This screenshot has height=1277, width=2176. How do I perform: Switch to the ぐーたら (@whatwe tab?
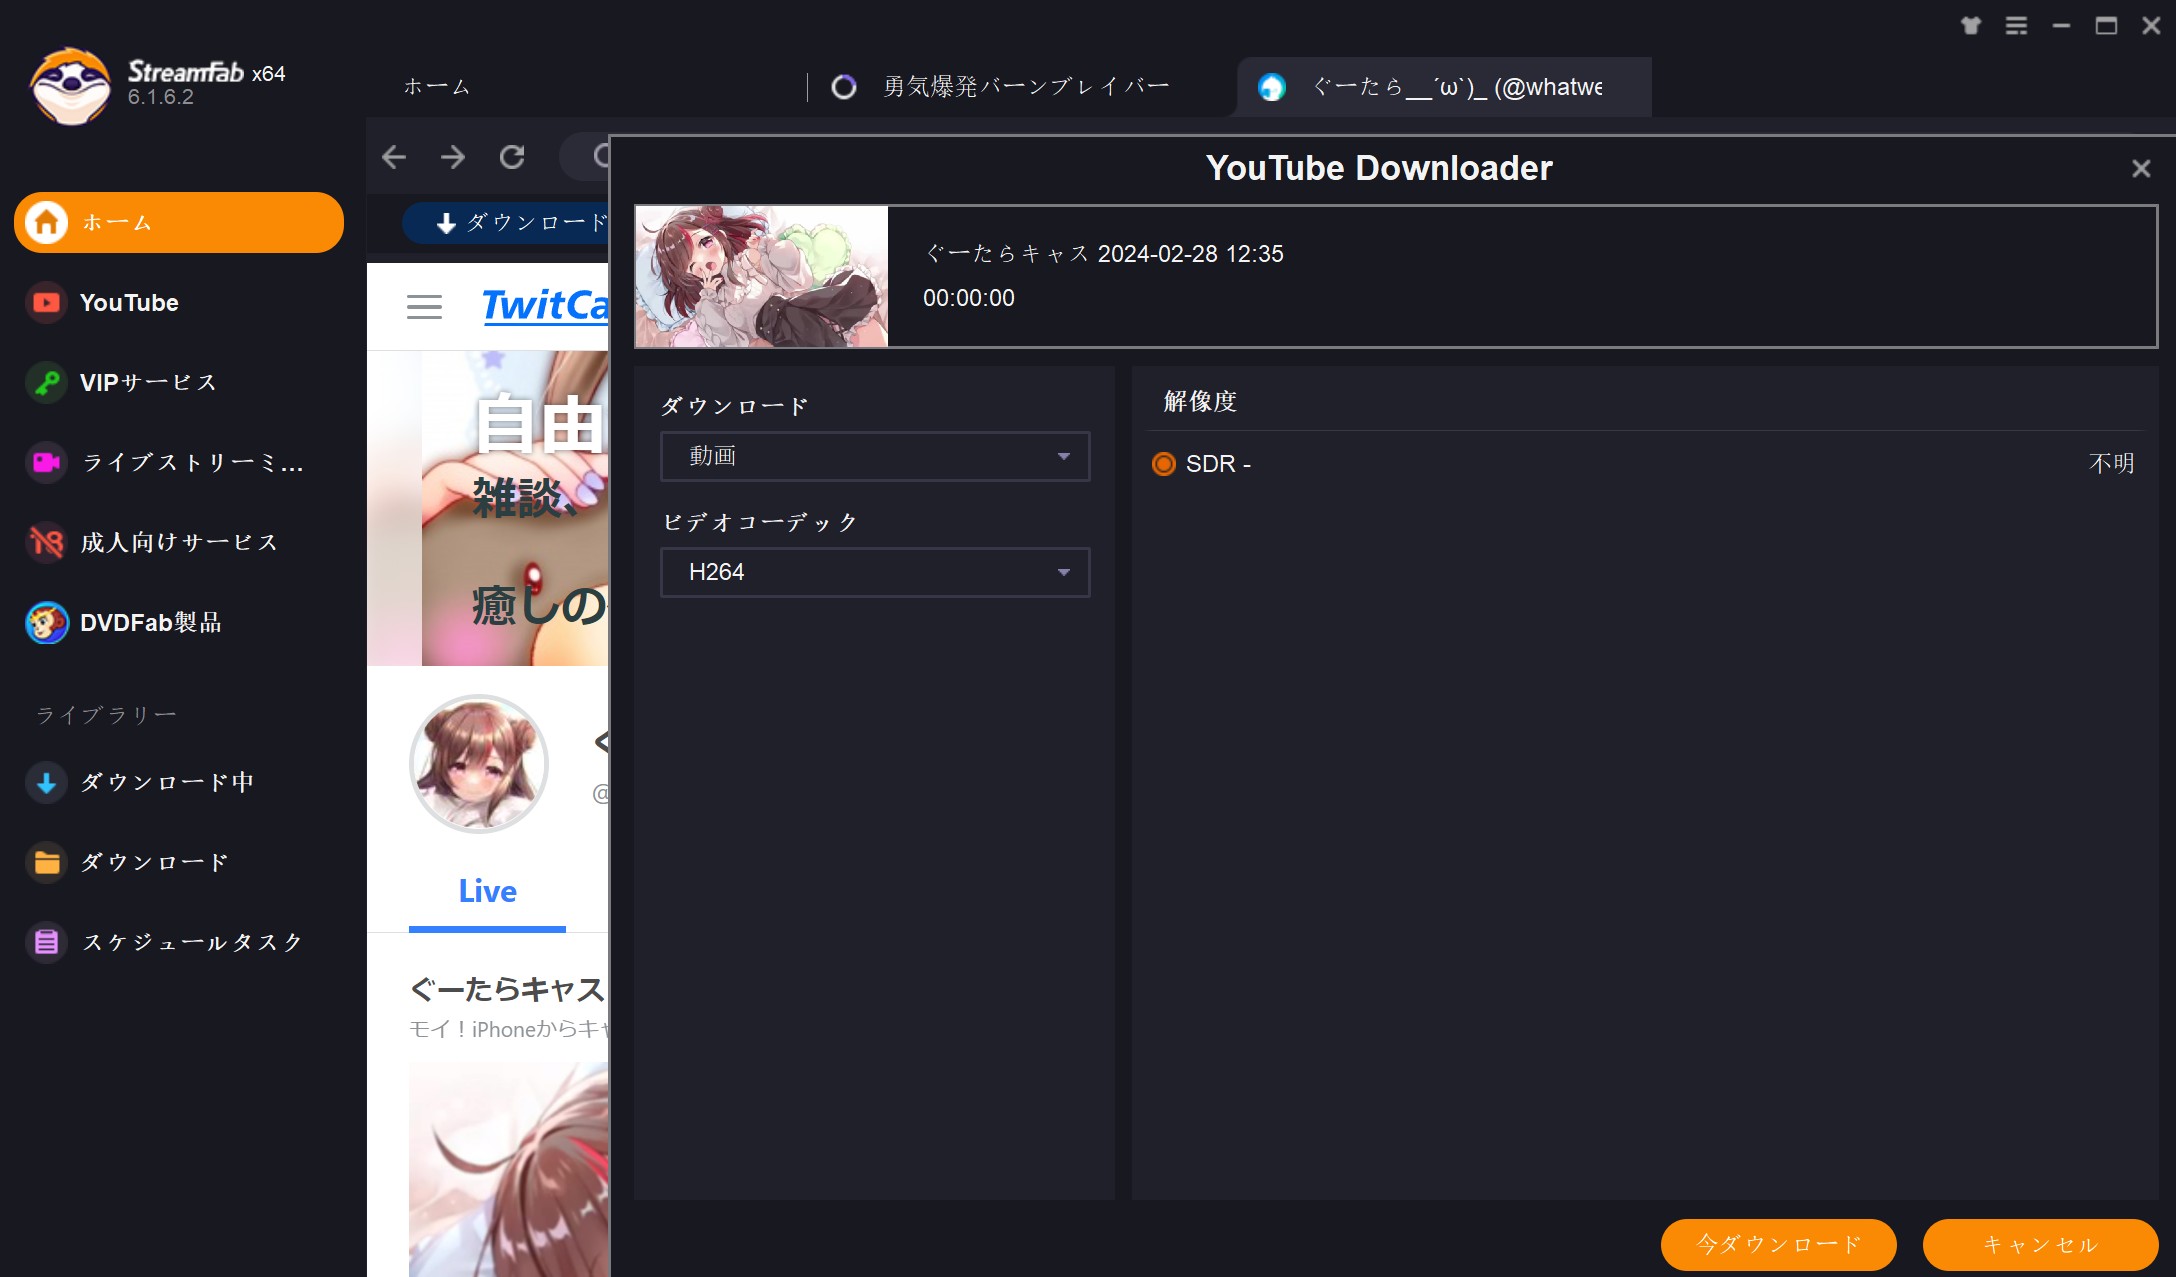1444,87
